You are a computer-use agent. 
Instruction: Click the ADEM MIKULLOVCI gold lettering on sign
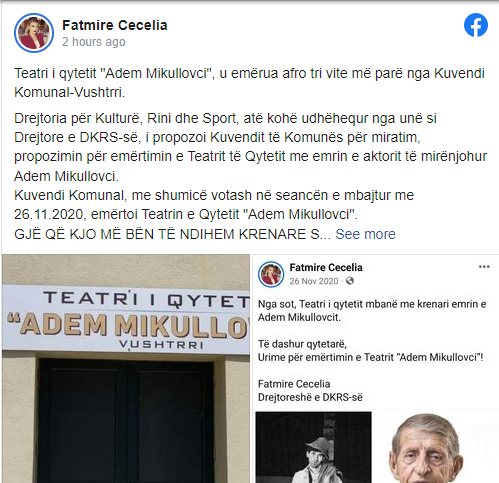point(128,325)
